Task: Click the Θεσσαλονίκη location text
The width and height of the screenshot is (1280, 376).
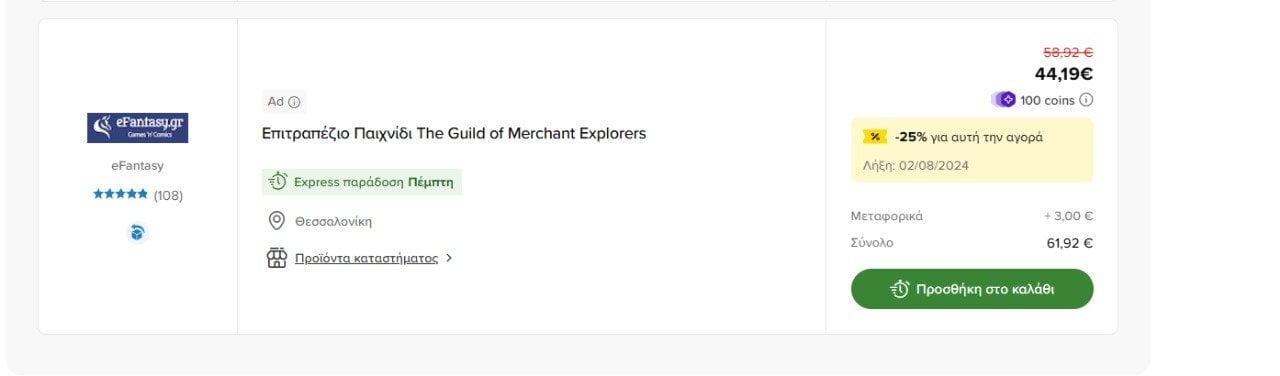Action: coord(333,222)
